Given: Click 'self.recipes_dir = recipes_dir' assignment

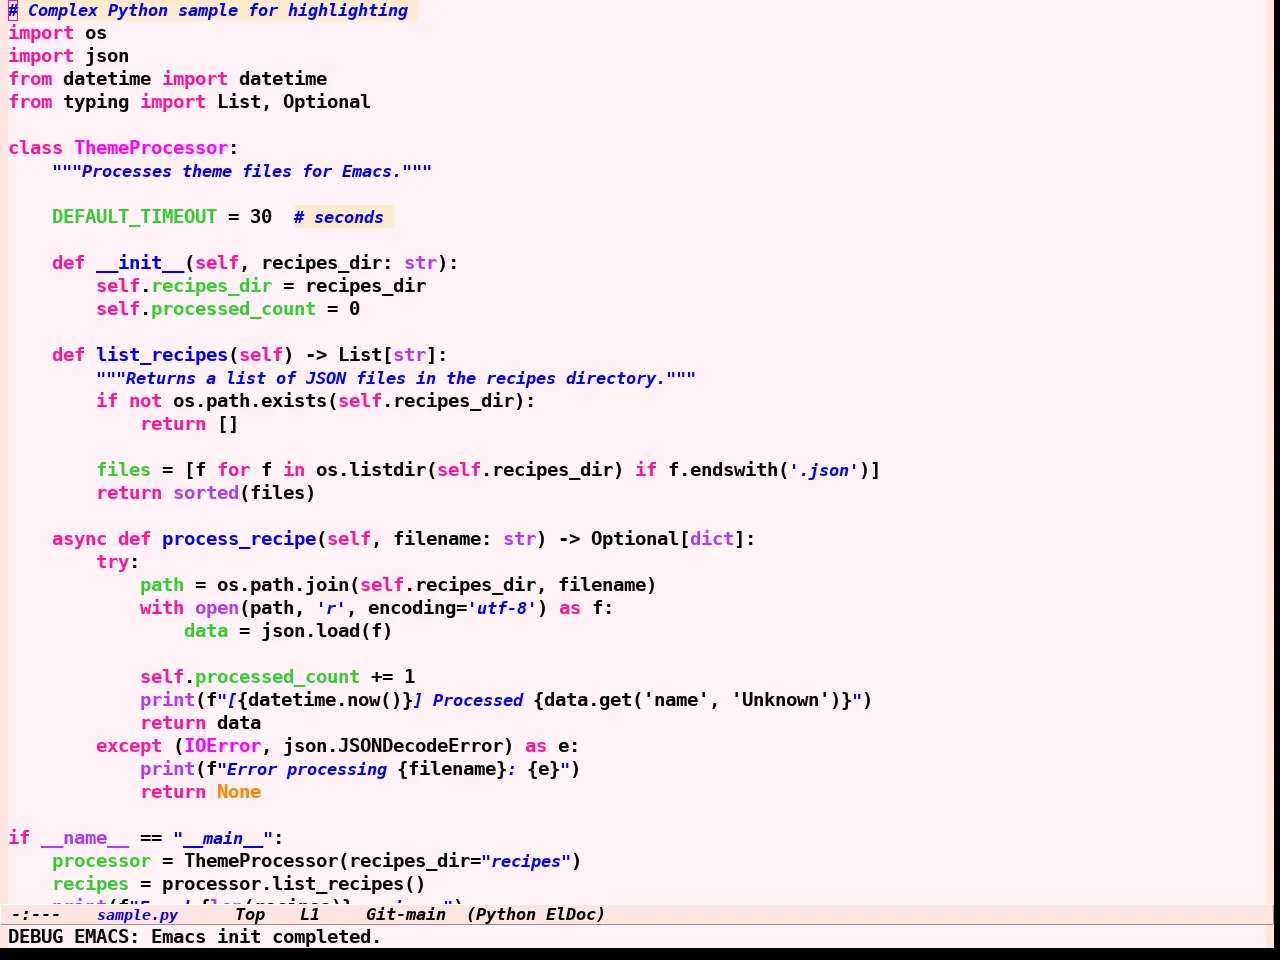Looking at the screenshot, I should click(261, 286).
